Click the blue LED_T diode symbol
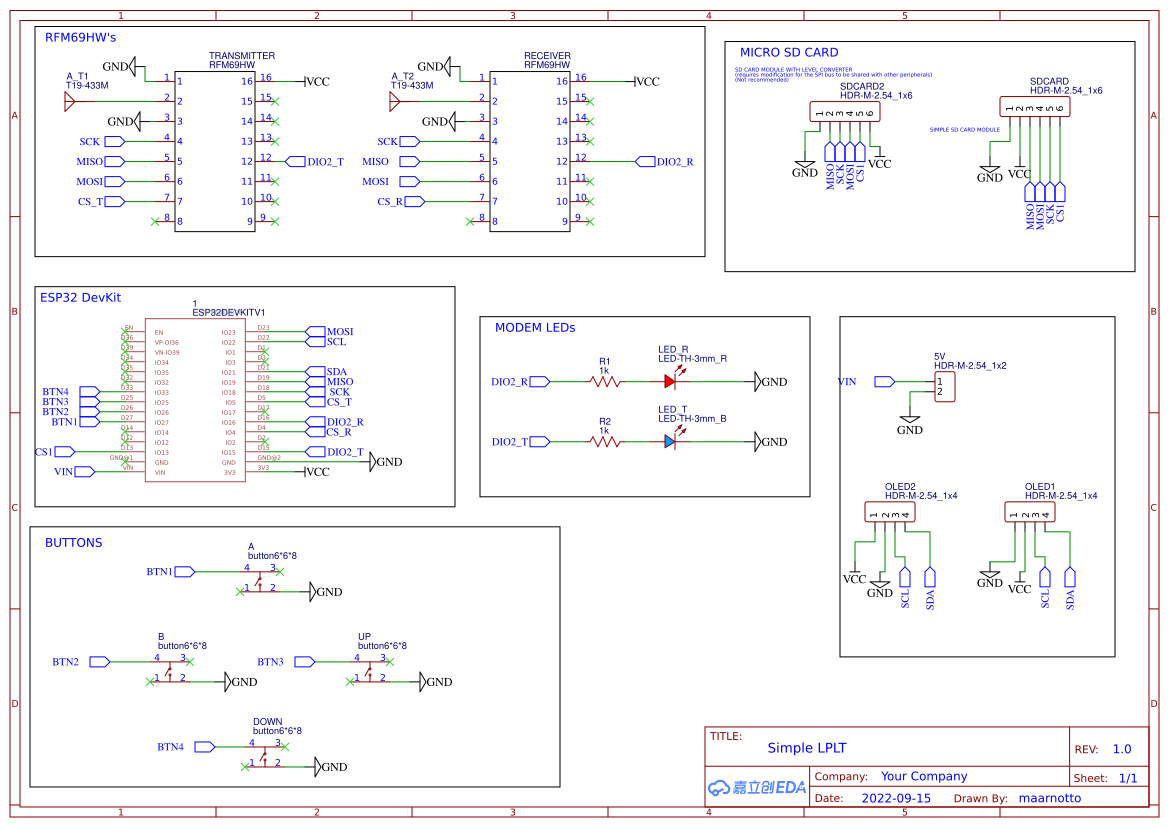This screenshot has width=1169, height=828. pyautogui.click(x=671, y=441)
